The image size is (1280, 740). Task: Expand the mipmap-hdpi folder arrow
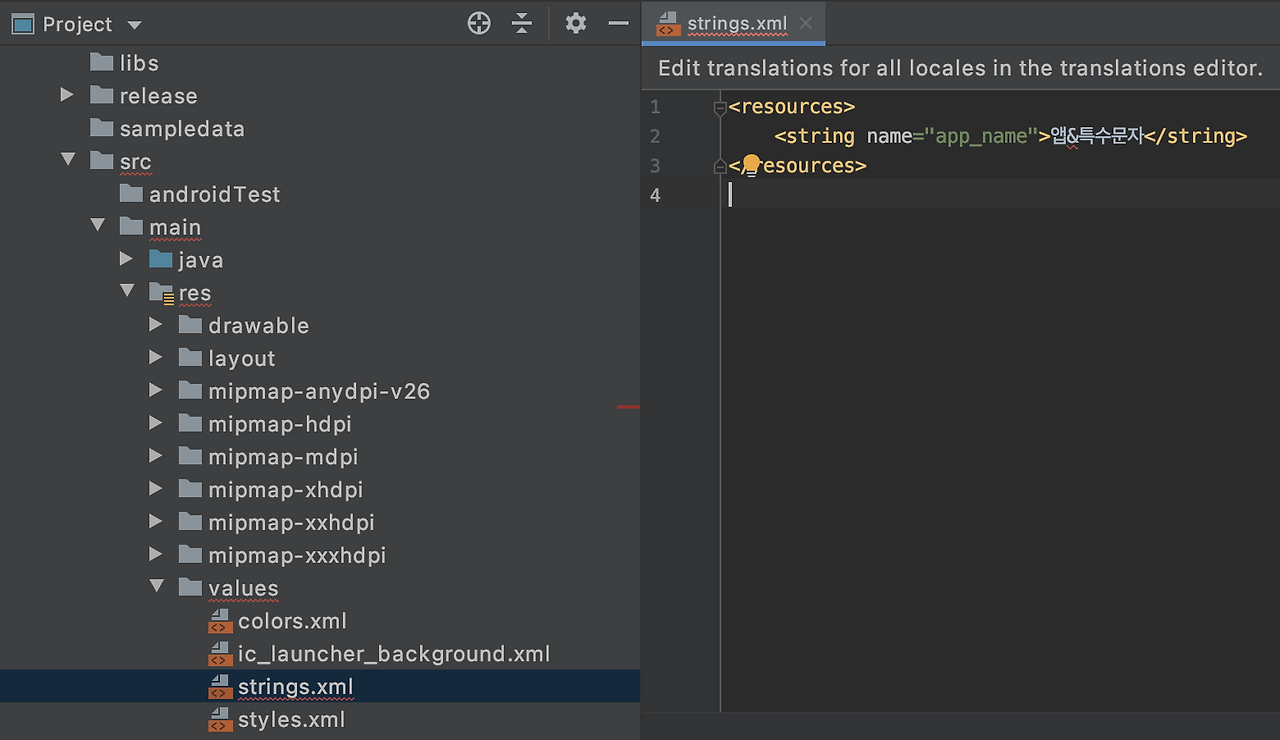155,423
